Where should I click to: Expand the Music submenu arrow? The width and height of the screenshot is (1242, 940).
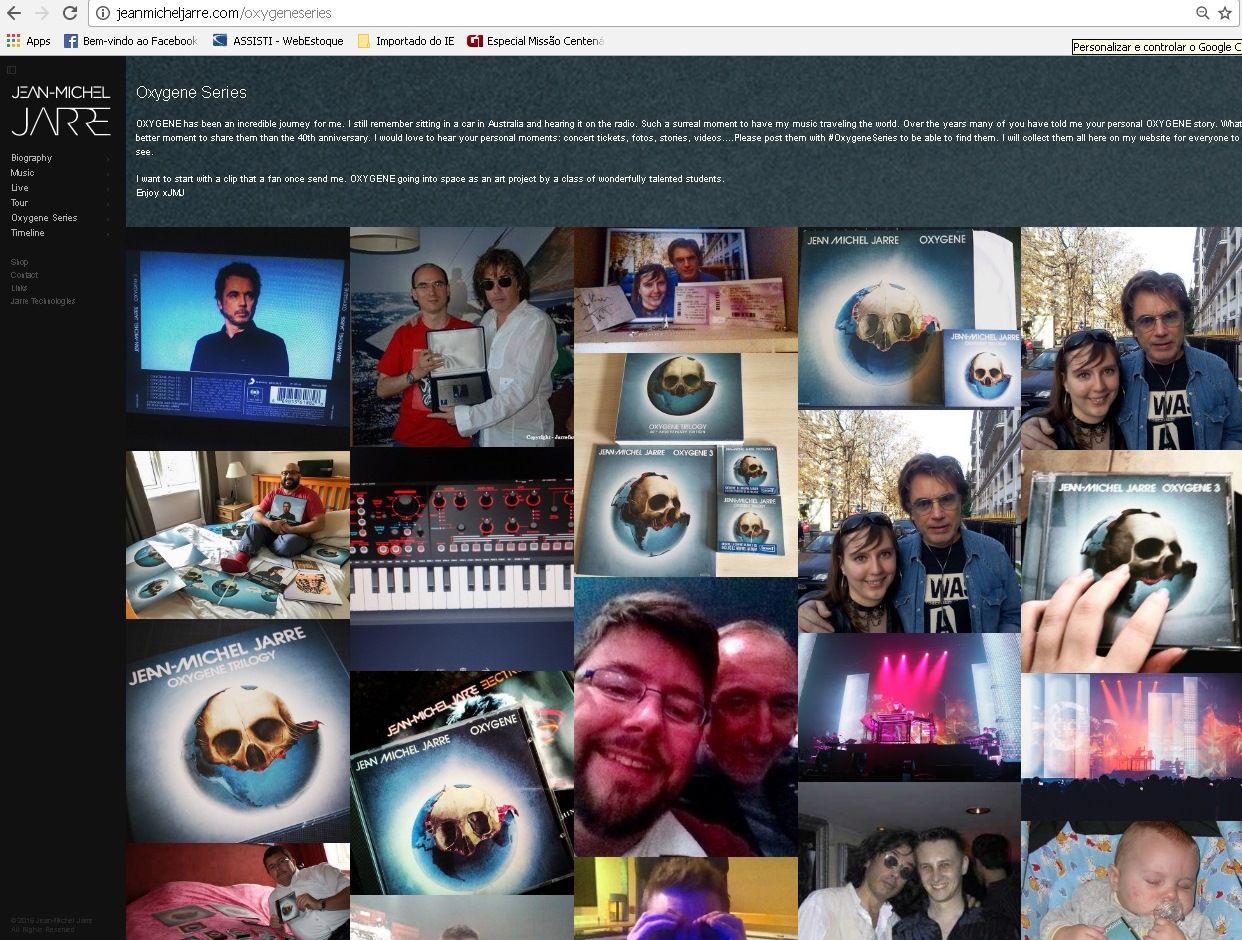tap(108, 173)
